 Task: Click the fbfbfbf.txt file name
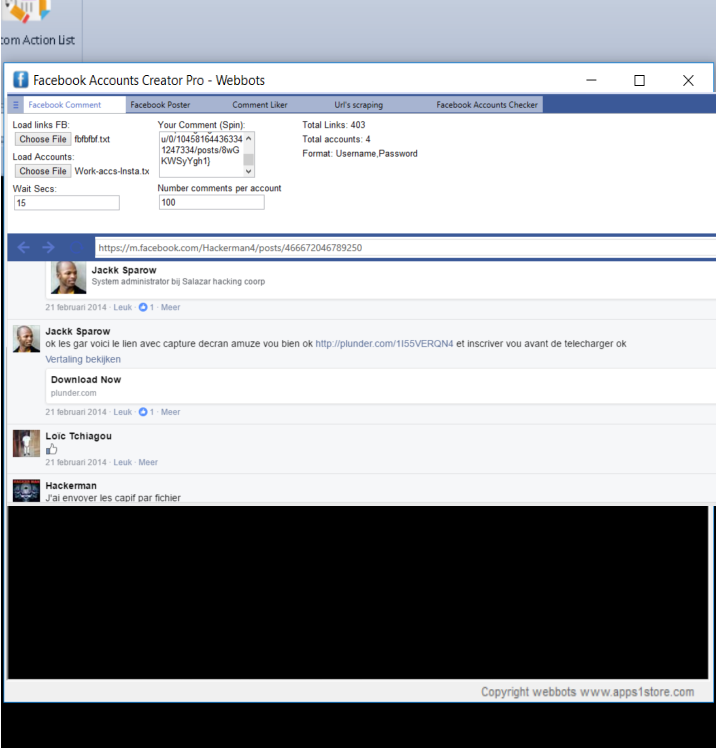click(92, 139)
